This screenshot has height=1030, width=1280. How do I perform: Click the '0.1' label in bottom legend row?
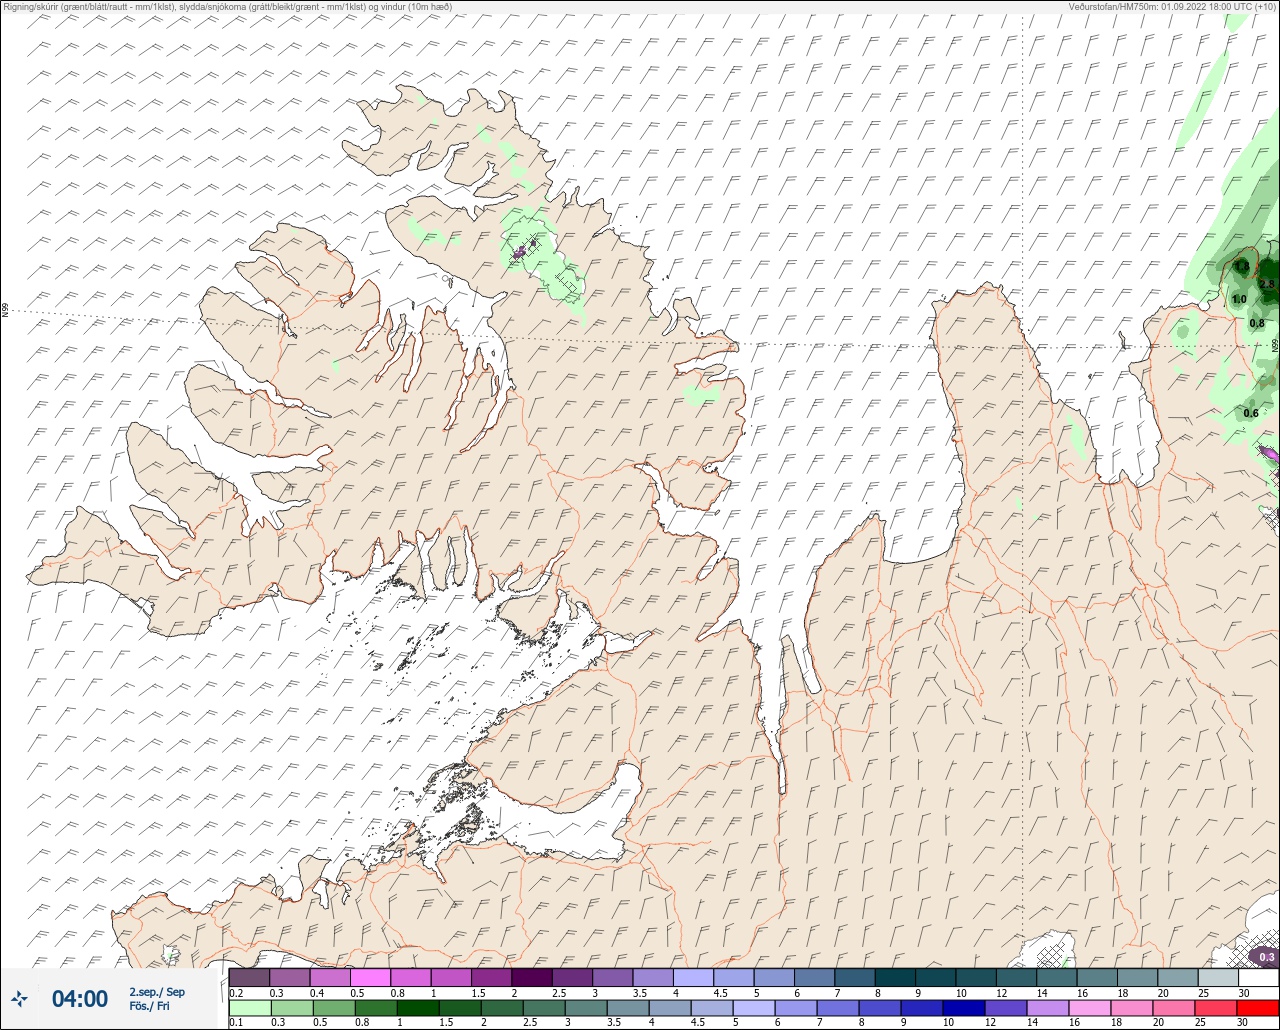236,1022
